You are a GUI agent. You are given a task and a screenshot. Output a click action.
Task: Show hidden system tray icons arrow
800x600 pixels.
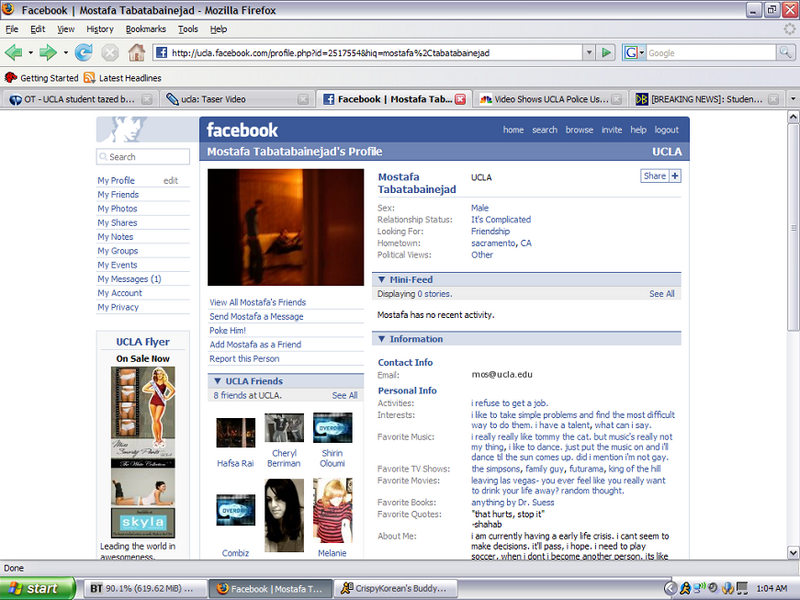[x=671, y=588]
